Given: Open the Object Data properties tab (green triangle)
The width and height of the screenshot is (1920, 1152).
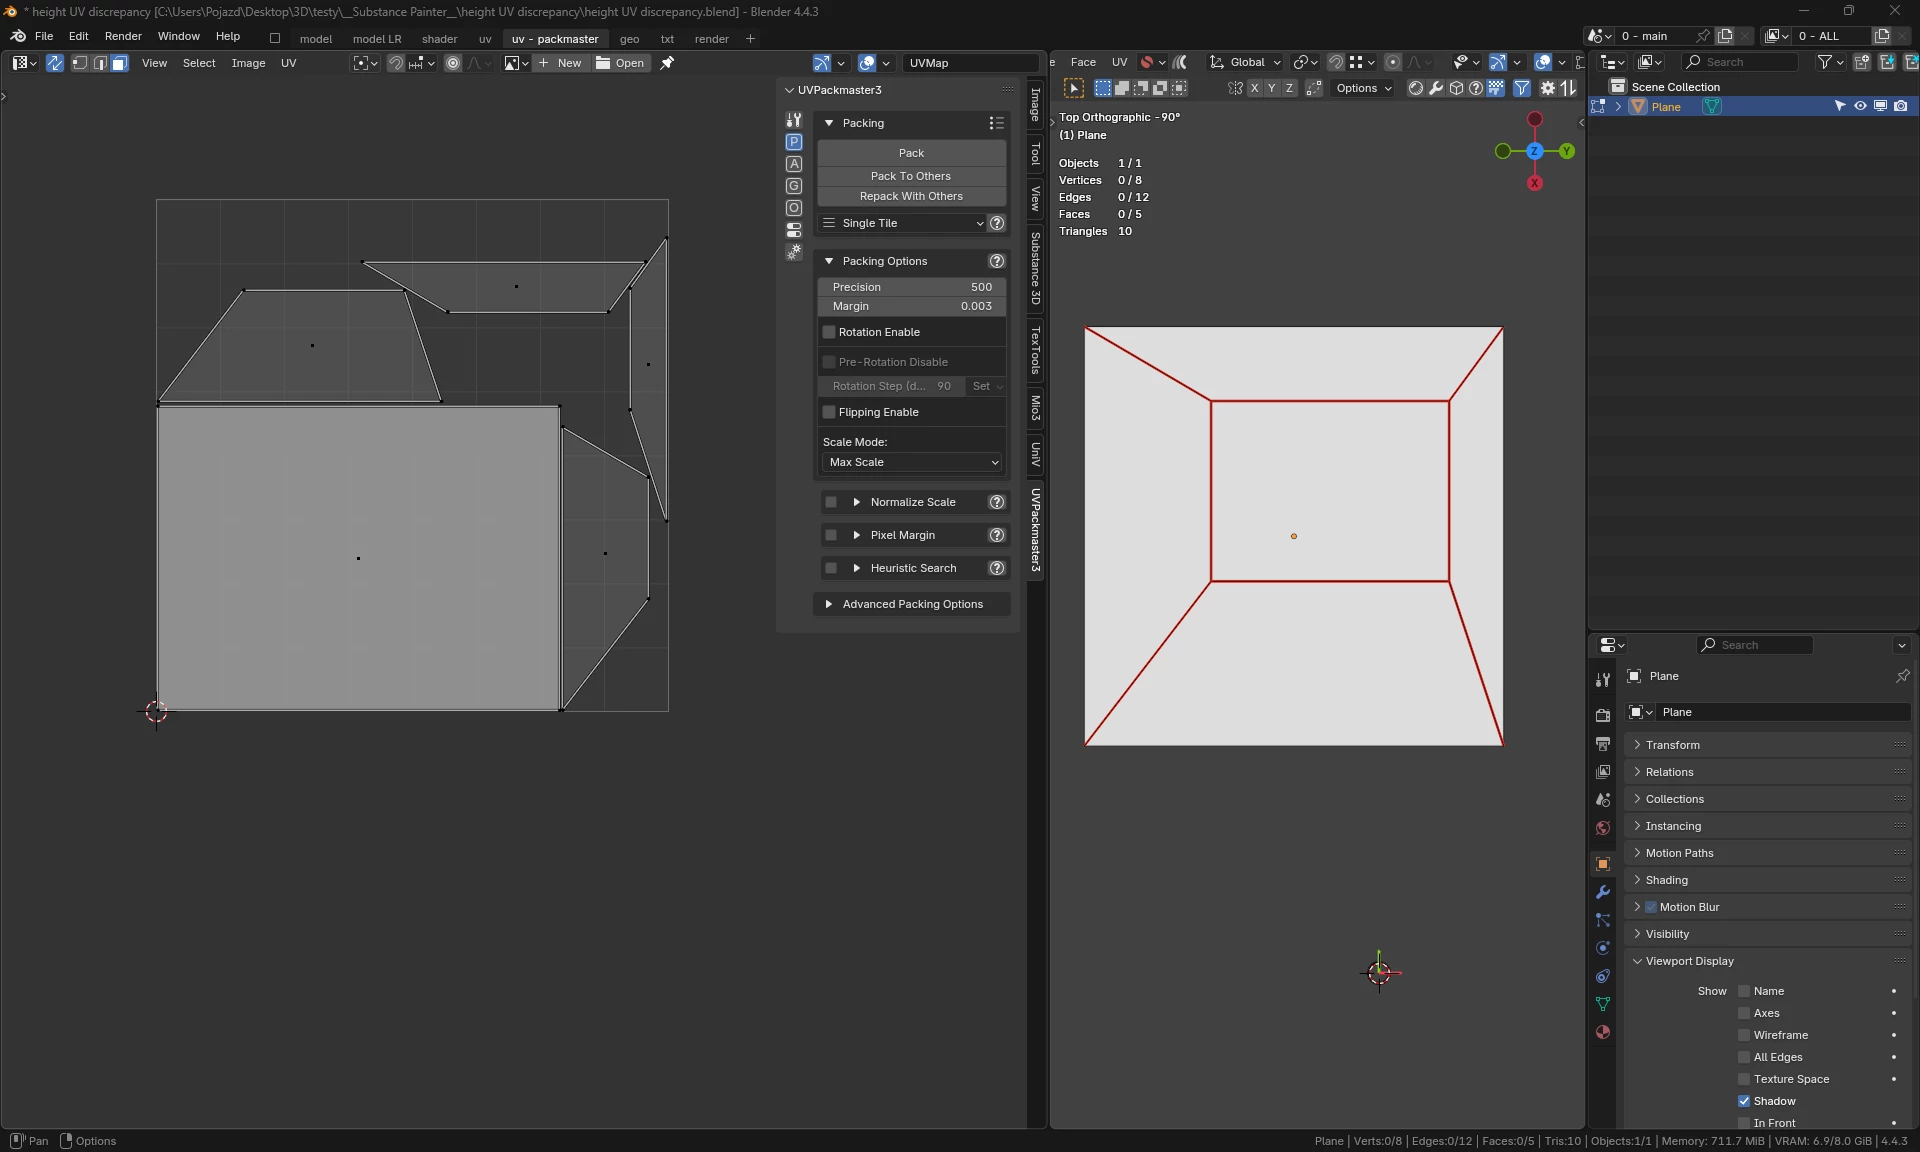Looking at the screenshot, I should coord(1603,1004).
